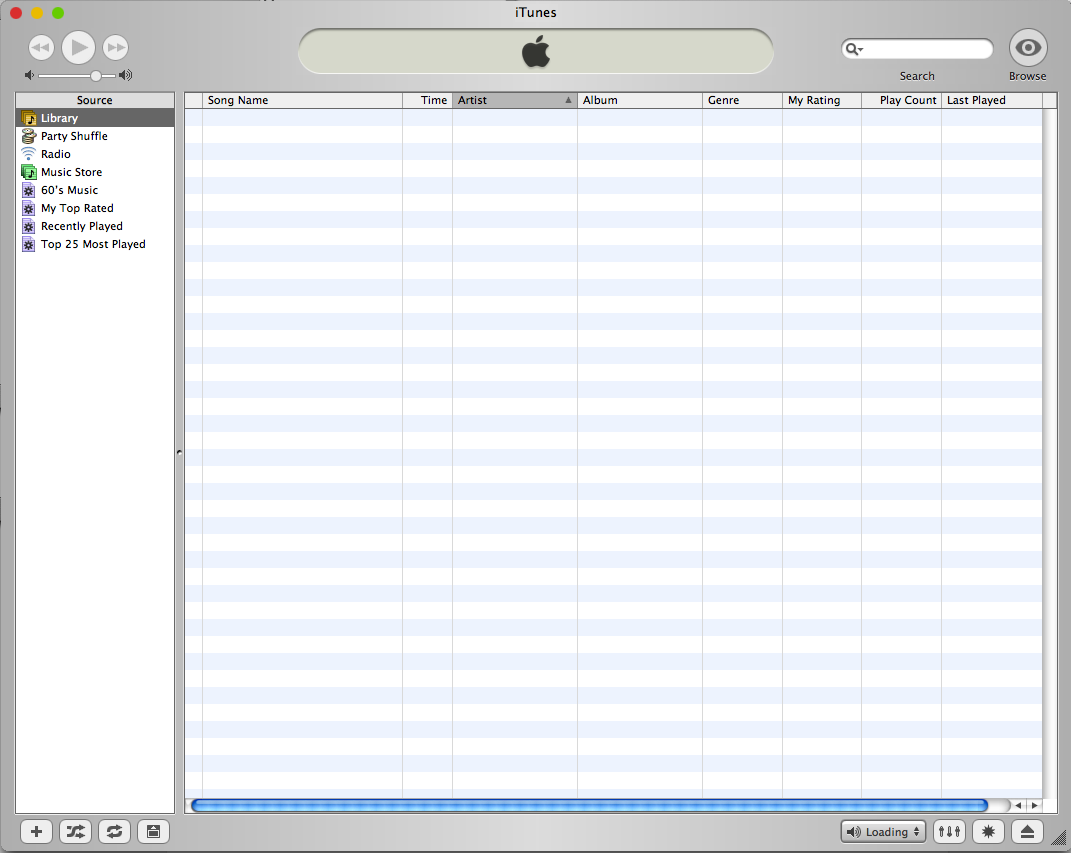Toggle the Browse eye button
The image size is (1071, 853).
[1028, 48]
